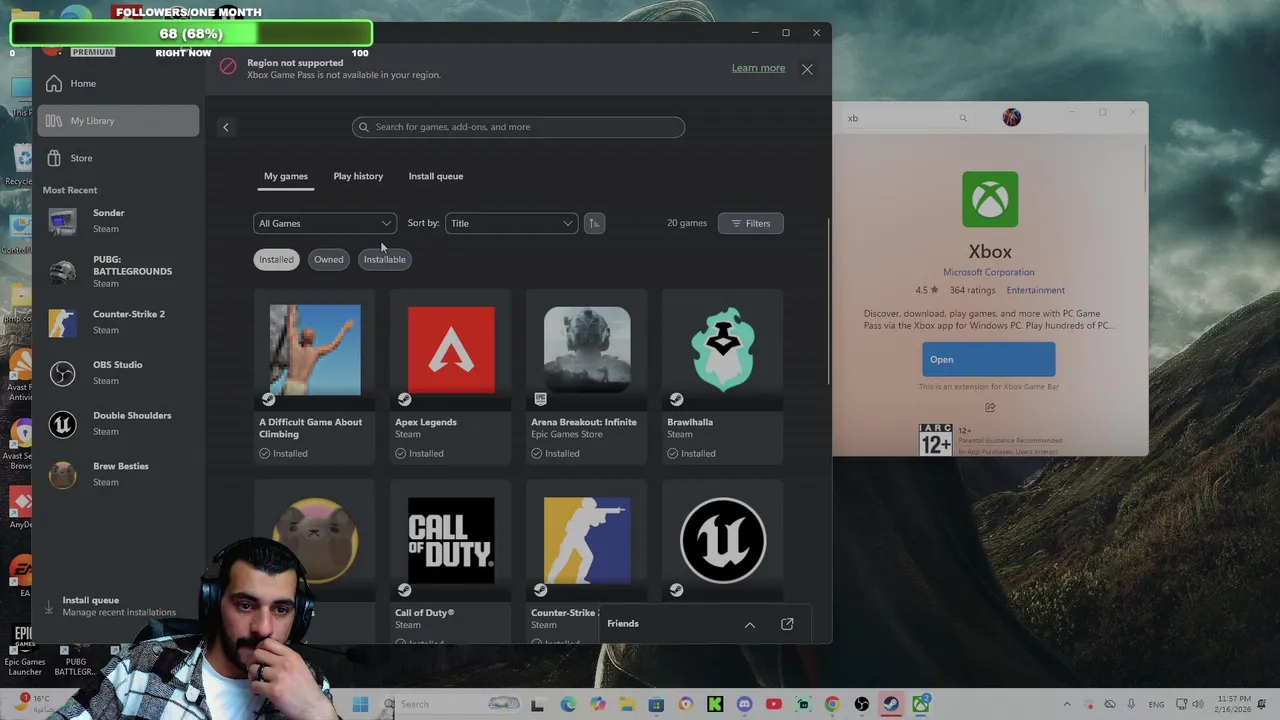Image resolution: width=1280 pixels, height=720 pixels.
Task: Toggle the Installed filter chip
Action: click(276, 259)
